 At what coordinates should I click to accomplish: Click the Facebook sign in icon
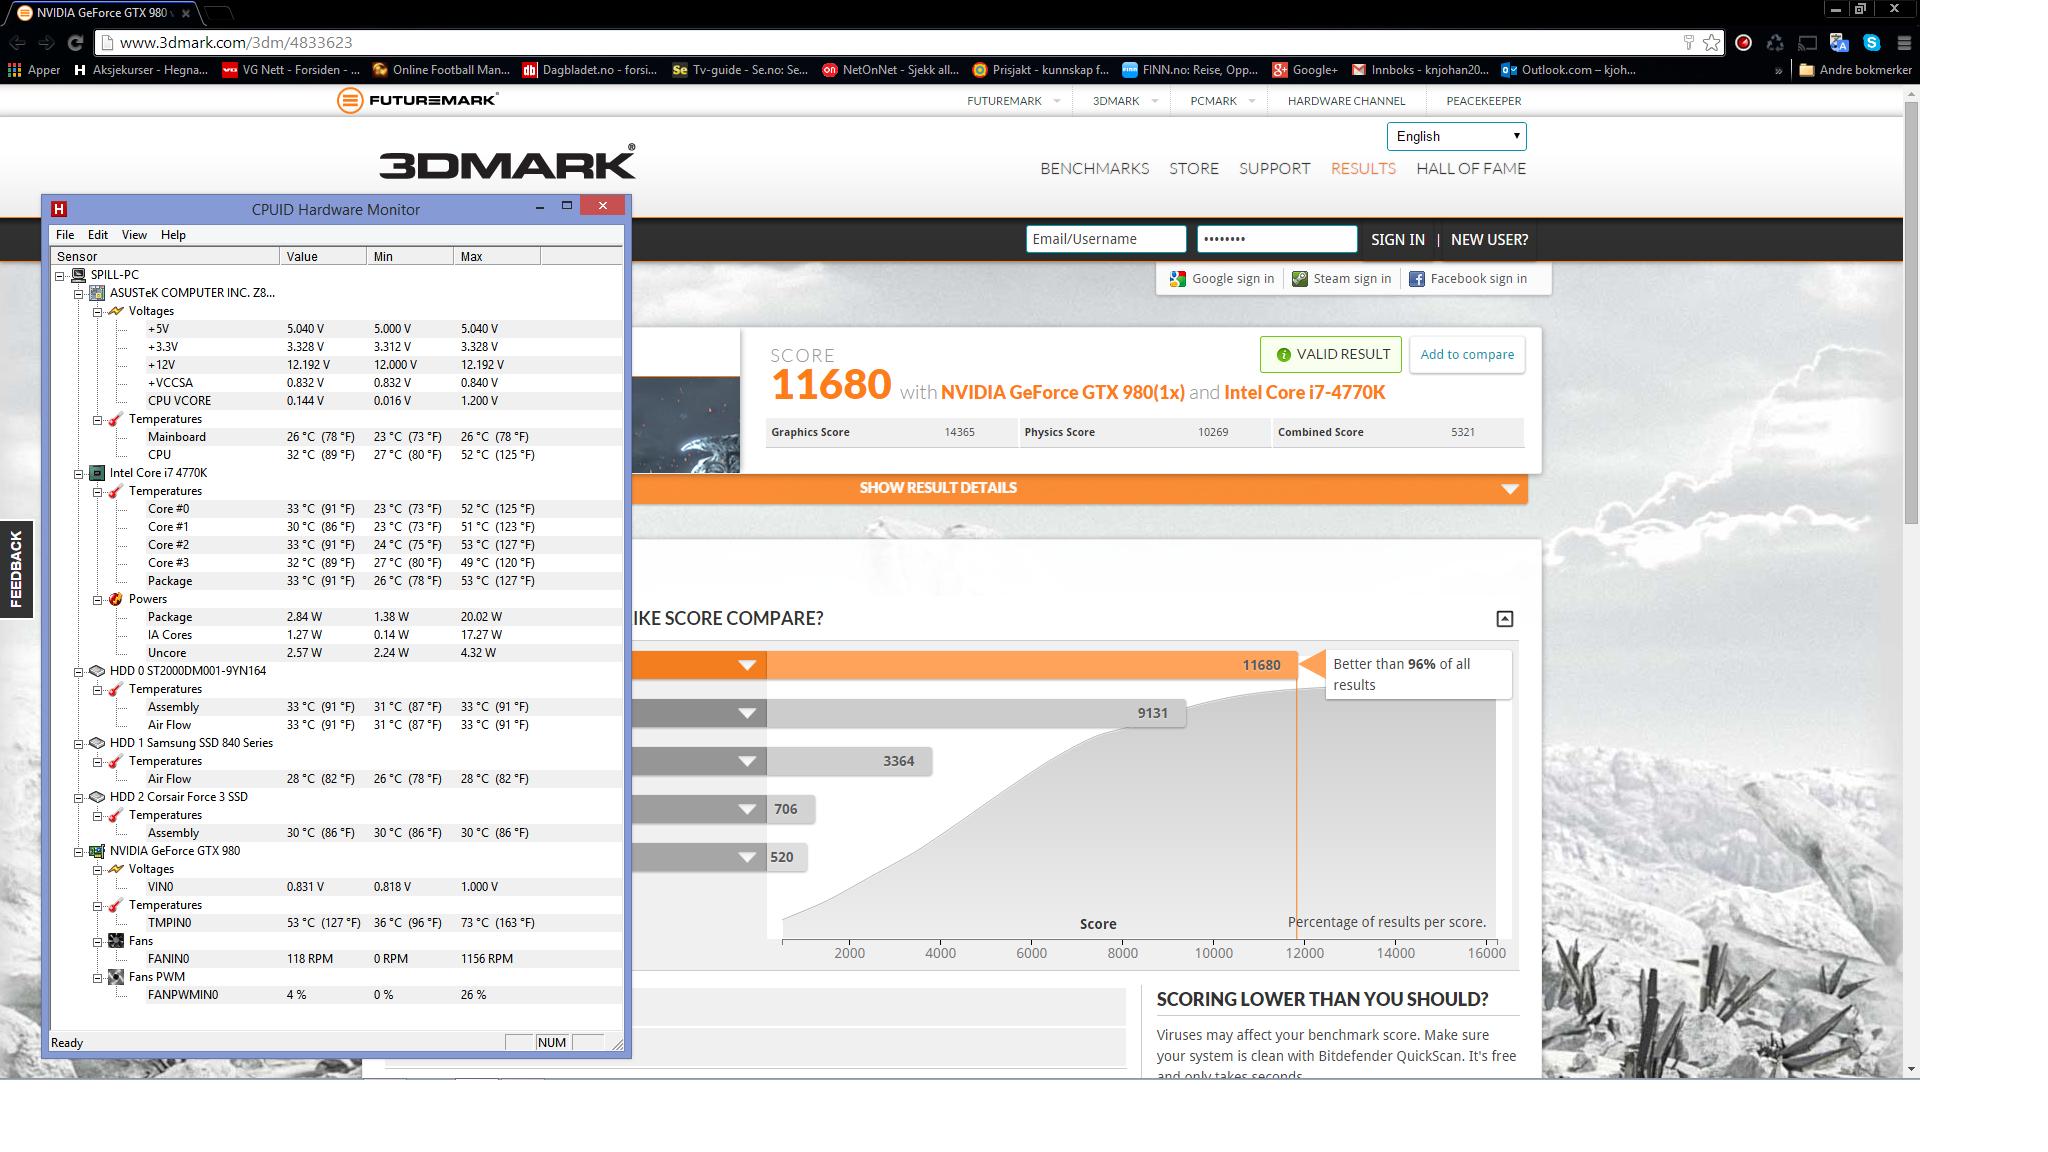coord(1416,279)
